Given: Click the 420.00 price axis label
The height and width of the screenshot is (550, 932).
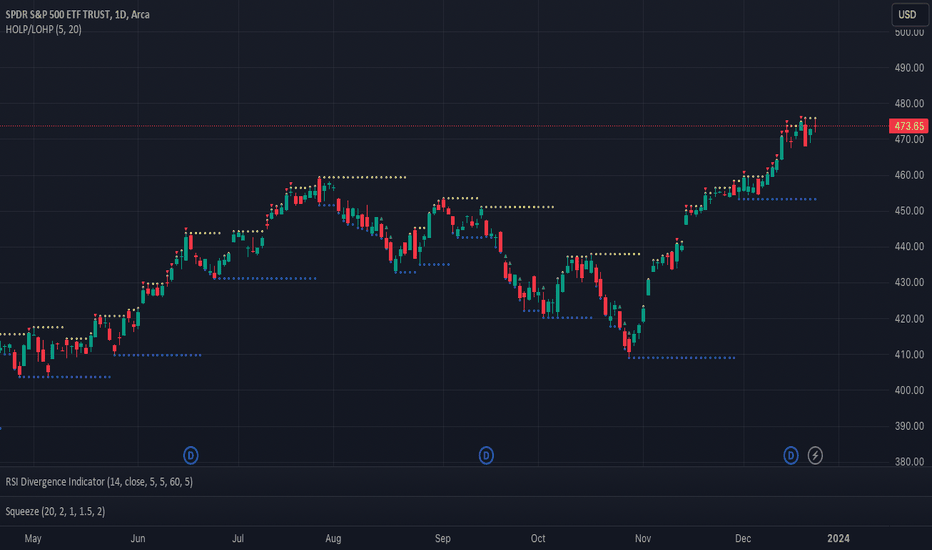Looking at the screenshot, I should coord(909,319).
